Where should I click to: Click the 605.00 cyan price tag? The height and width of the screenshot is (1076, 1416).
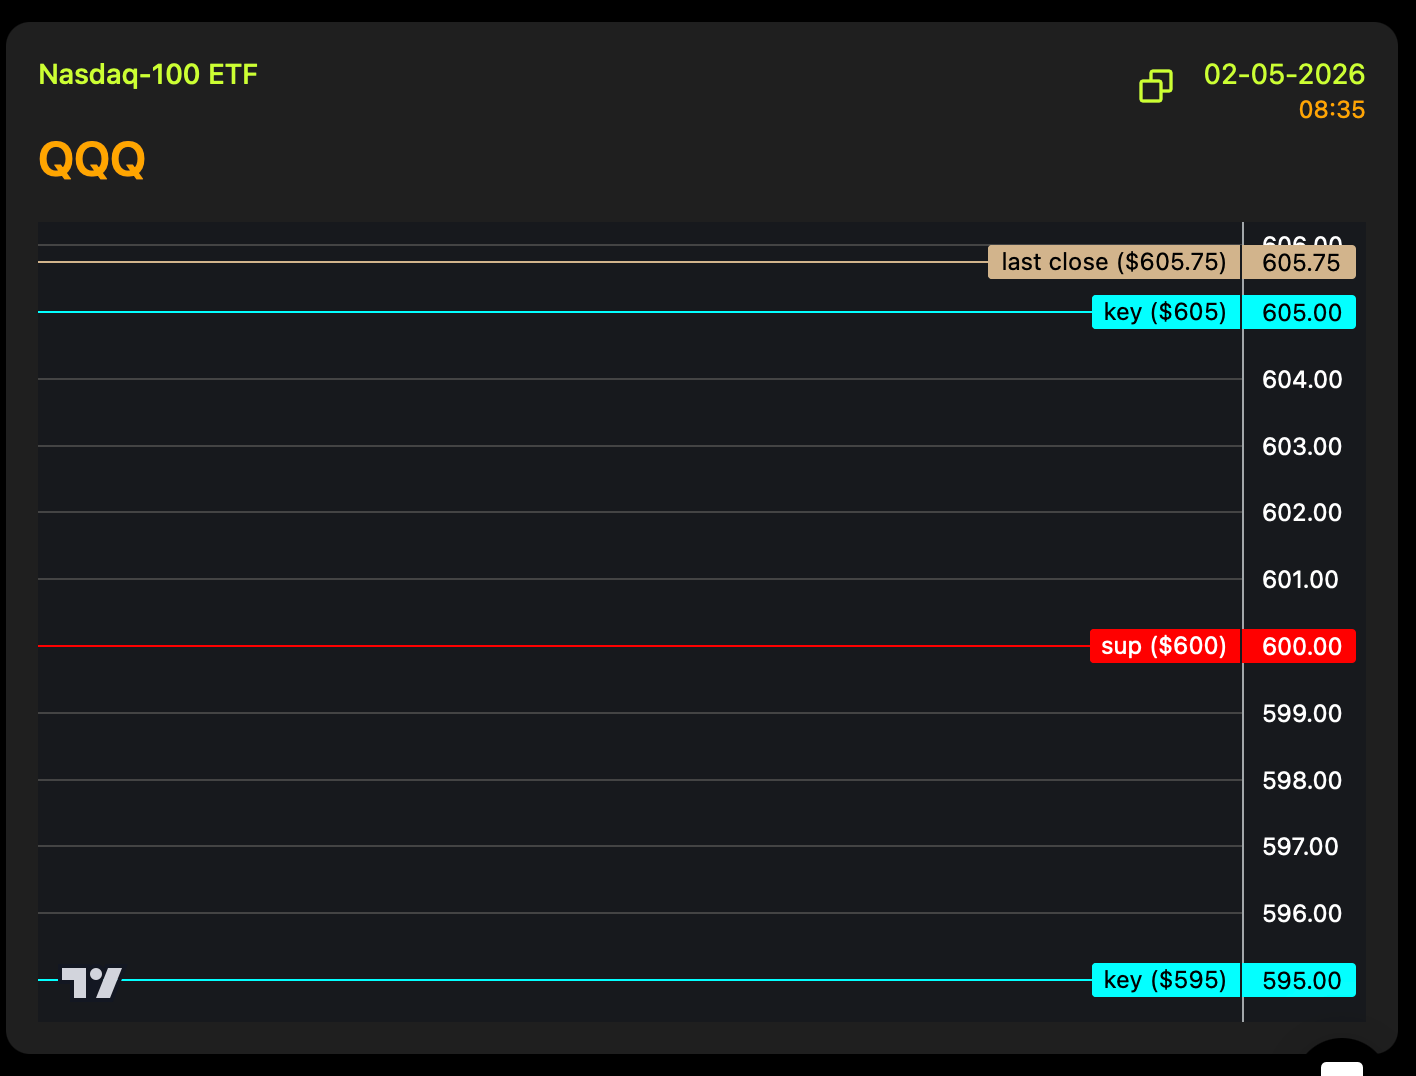coord(1300,312)
